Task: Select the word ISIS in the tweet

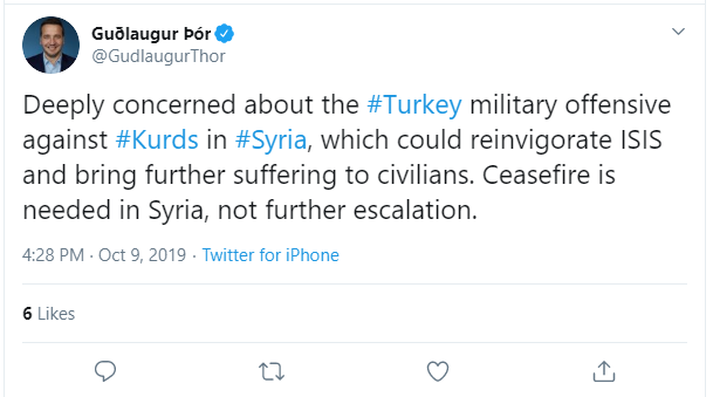Action: click(641, 140)
